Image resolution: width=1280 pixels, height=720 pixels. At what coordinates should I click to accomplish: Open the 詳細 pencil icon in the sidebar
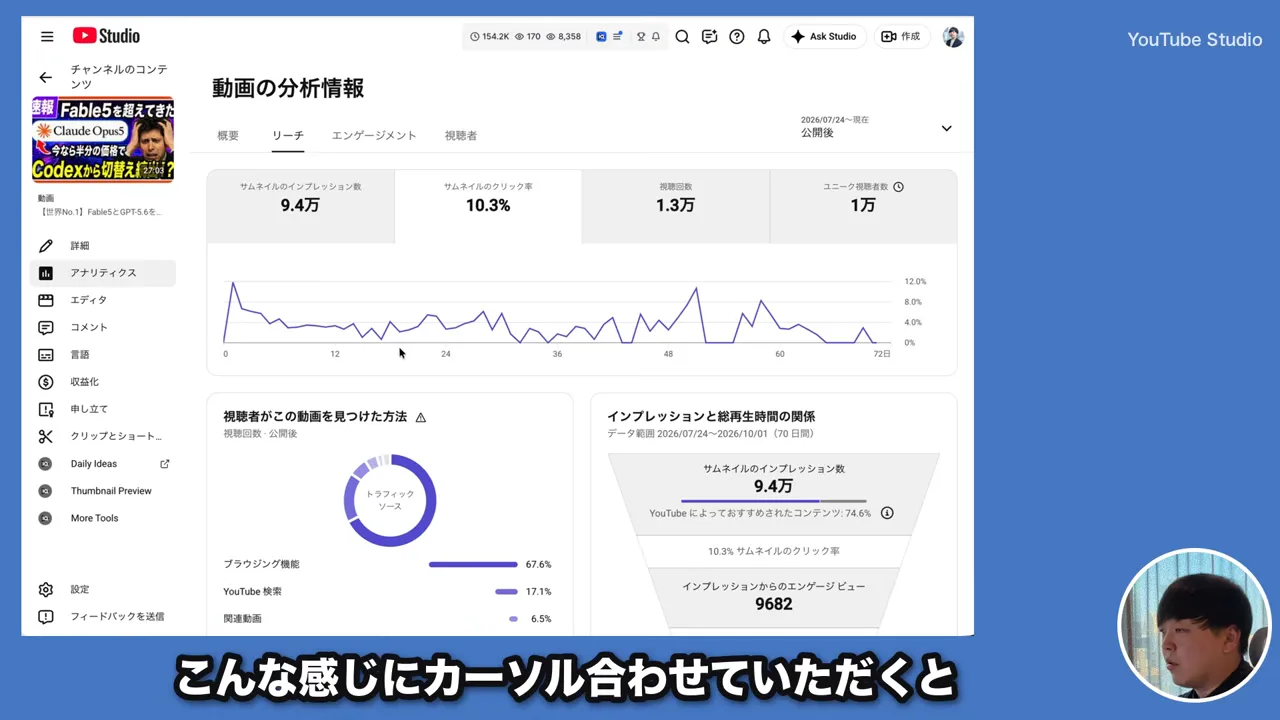coord(46,246)
